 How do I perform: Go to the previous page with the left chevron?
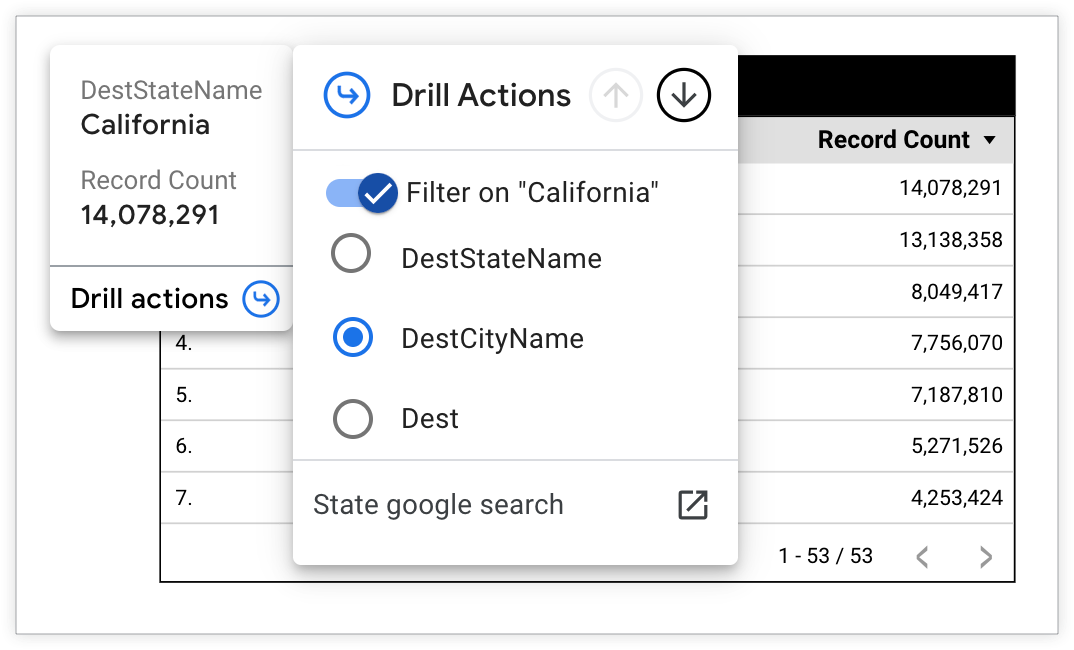pos(922,556)
